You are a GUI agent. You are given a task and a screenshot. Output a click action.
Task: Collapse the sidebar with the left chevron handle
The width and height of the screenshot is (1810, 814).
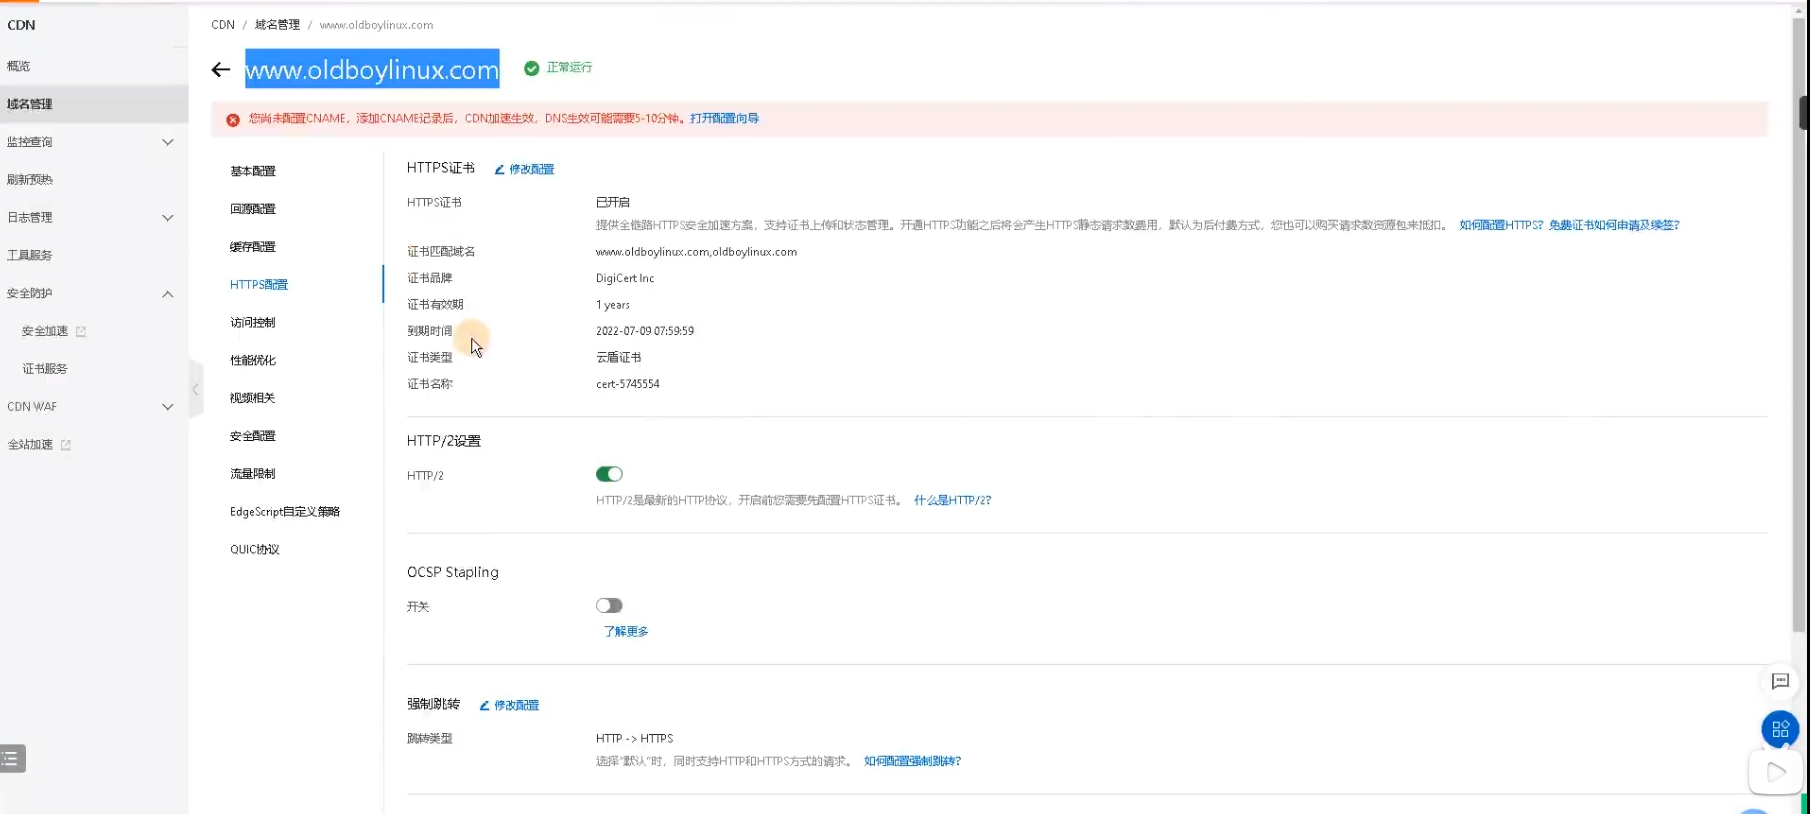click(196, 390)
